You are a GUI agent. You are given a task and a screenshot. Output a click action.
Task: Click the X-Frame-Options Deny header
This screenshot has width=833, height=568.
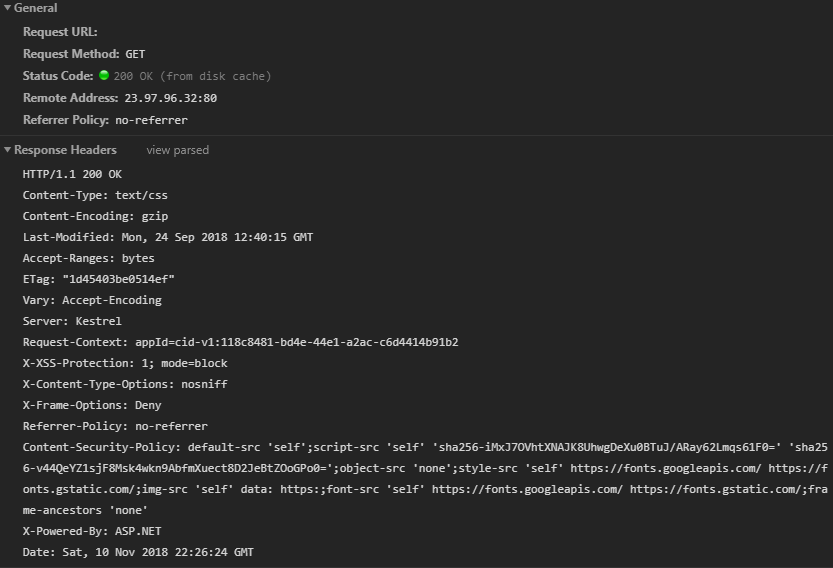tap(92, 405)
